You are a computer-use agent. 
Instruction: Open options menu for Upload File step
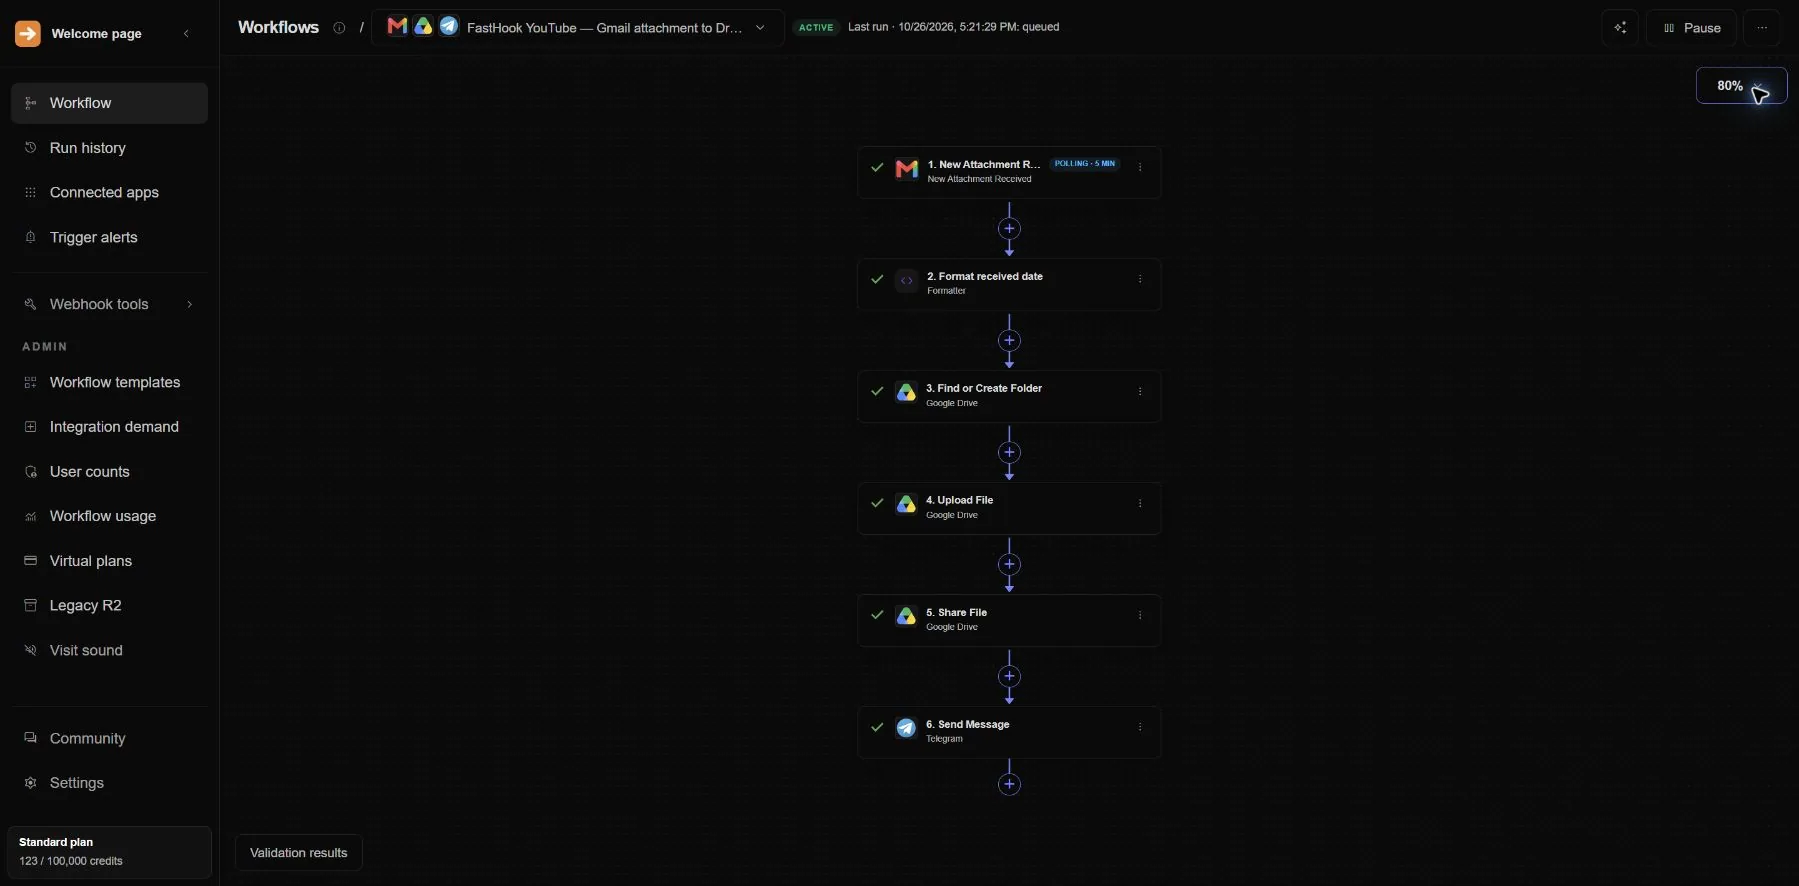click(x=1140, y=504)
